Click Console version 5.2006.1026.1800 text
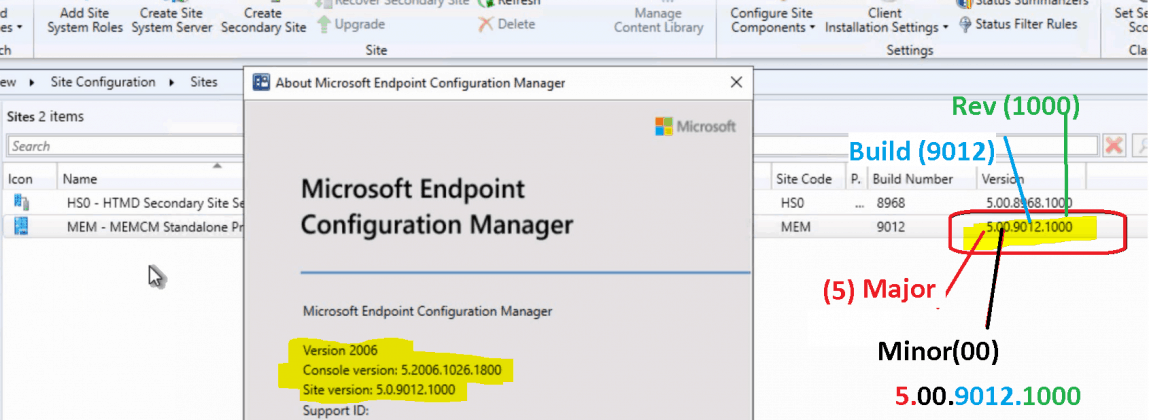Image resolution: width=1149 pixels, height=420 pixels. (x=402, y=370)
